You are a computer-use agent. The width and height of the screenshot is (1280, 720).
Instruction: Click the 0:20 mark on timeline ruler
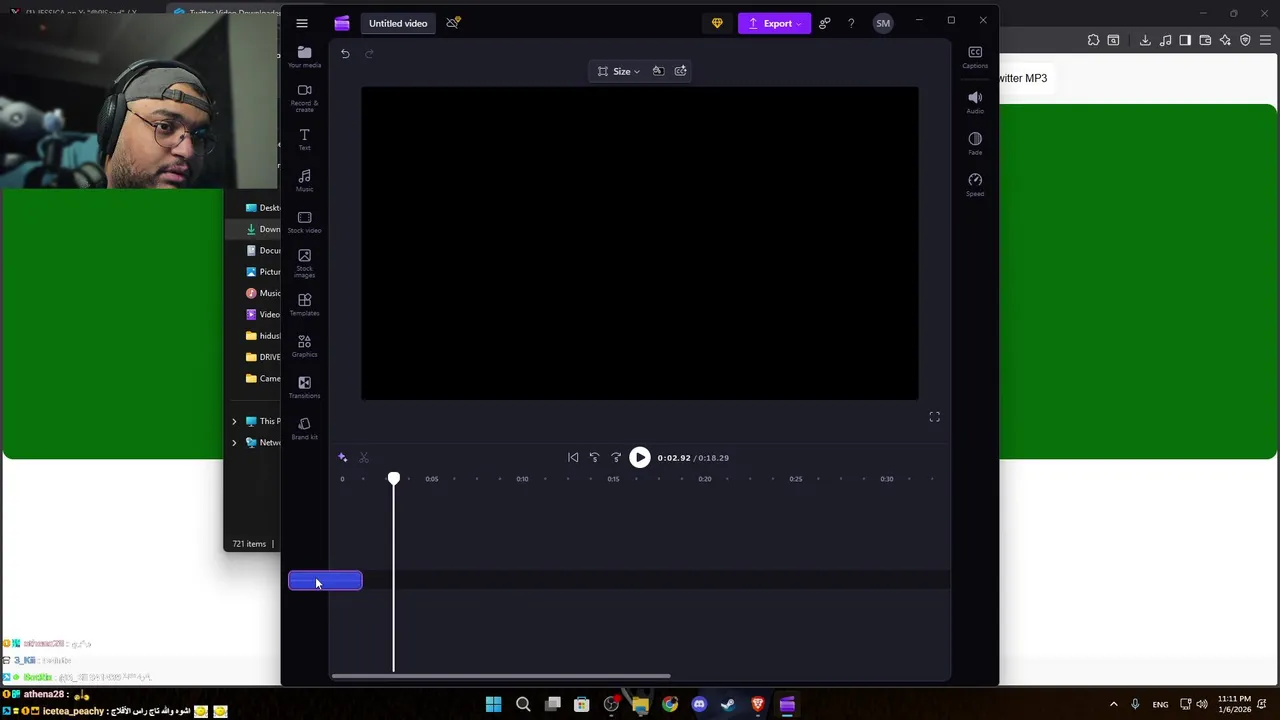[705, 479]
